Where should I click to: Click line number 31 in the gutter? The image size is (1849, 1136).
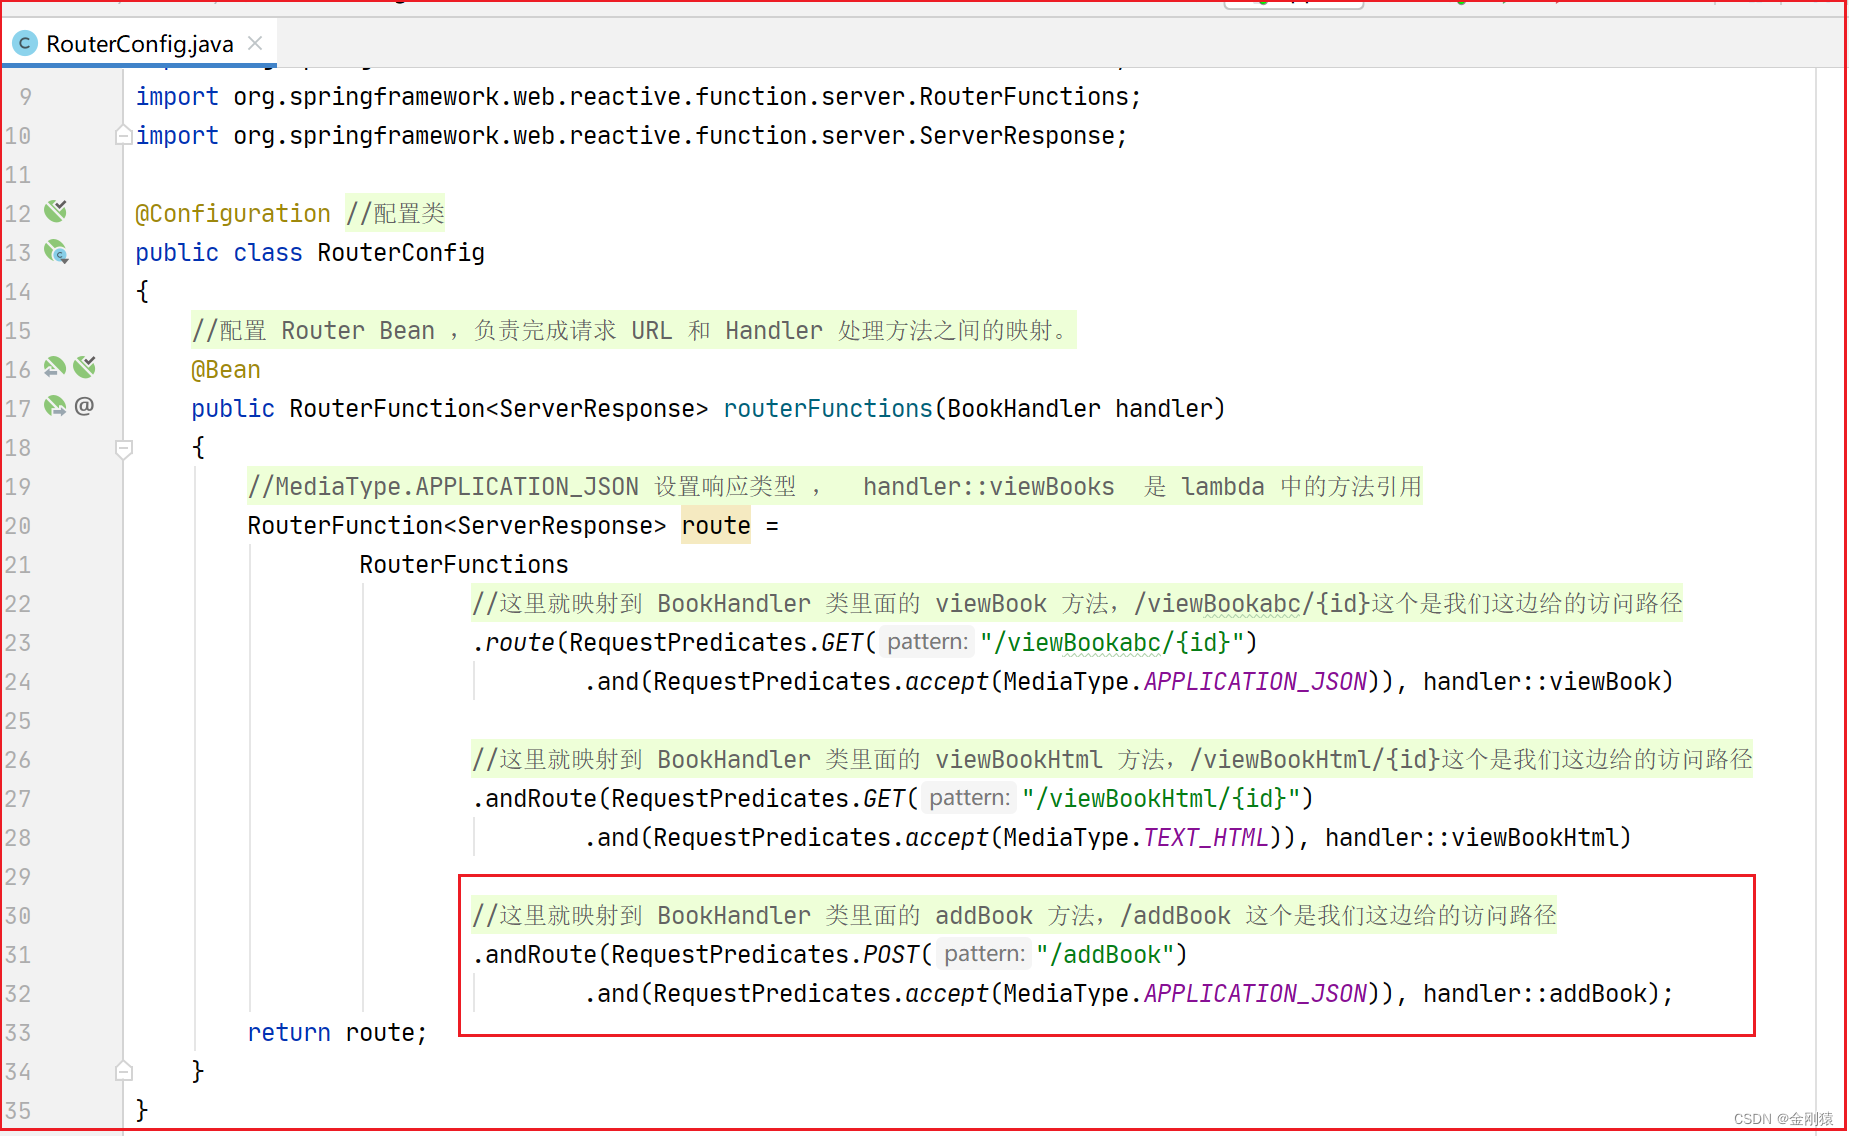18,955
